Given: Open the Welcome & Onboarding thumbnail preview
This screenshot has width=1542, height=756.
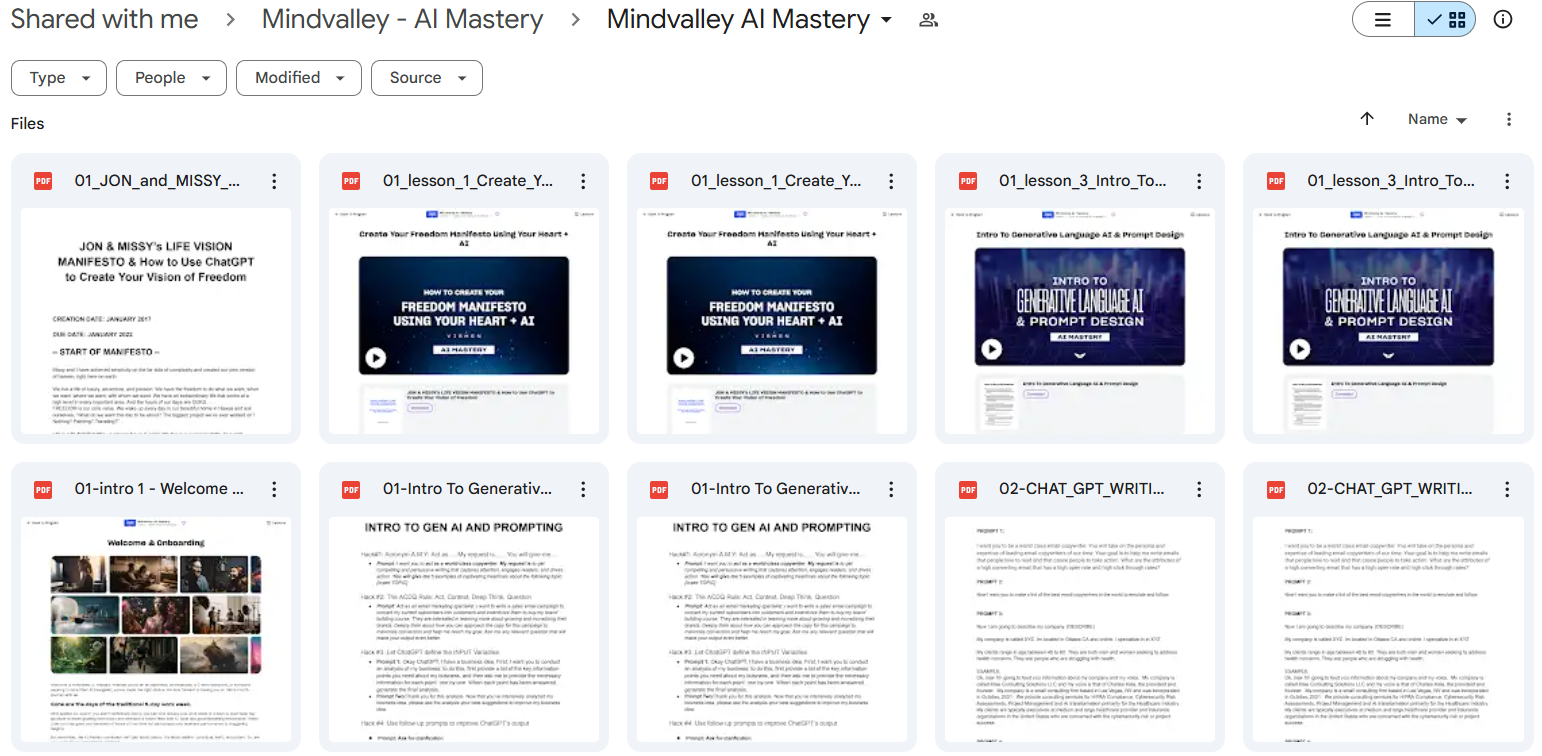Looking at the screenshot, I should pos(156,629).
